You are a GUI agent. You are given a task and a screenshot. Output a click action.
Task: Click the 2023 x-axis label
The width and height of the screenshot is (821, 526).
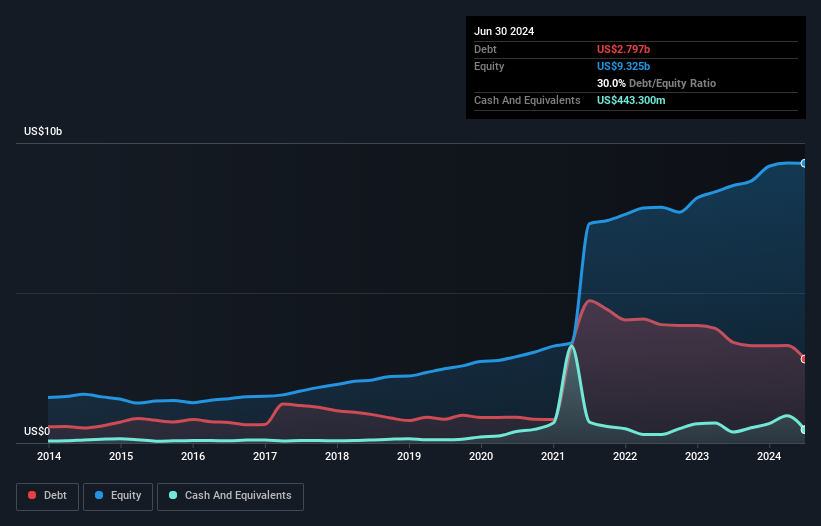tap(697, 456)
